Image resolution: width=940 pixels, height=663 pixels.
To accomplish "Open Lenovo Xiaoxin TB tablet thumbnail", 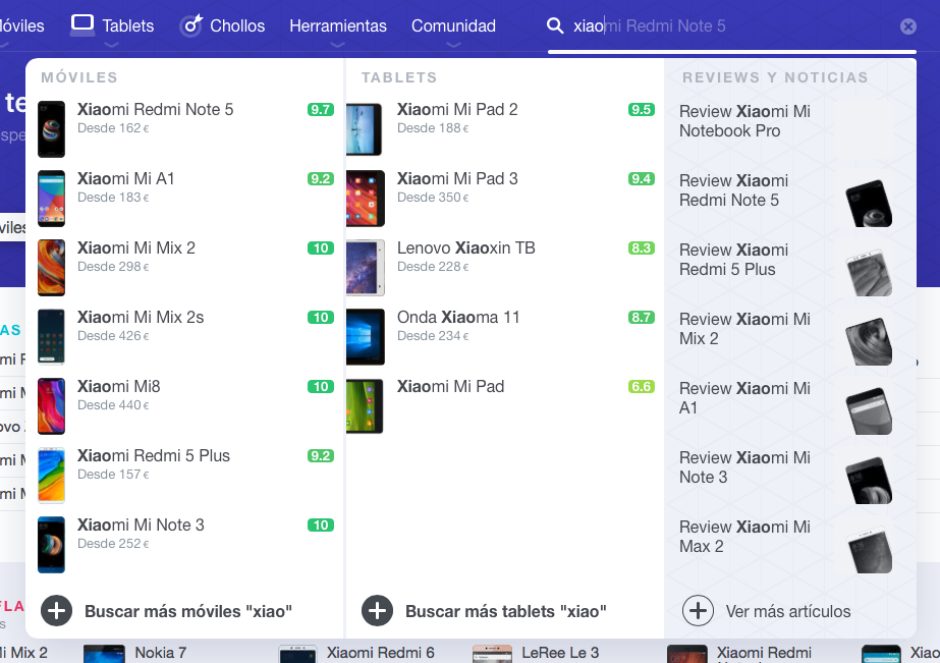I will (x=366, y=267).
